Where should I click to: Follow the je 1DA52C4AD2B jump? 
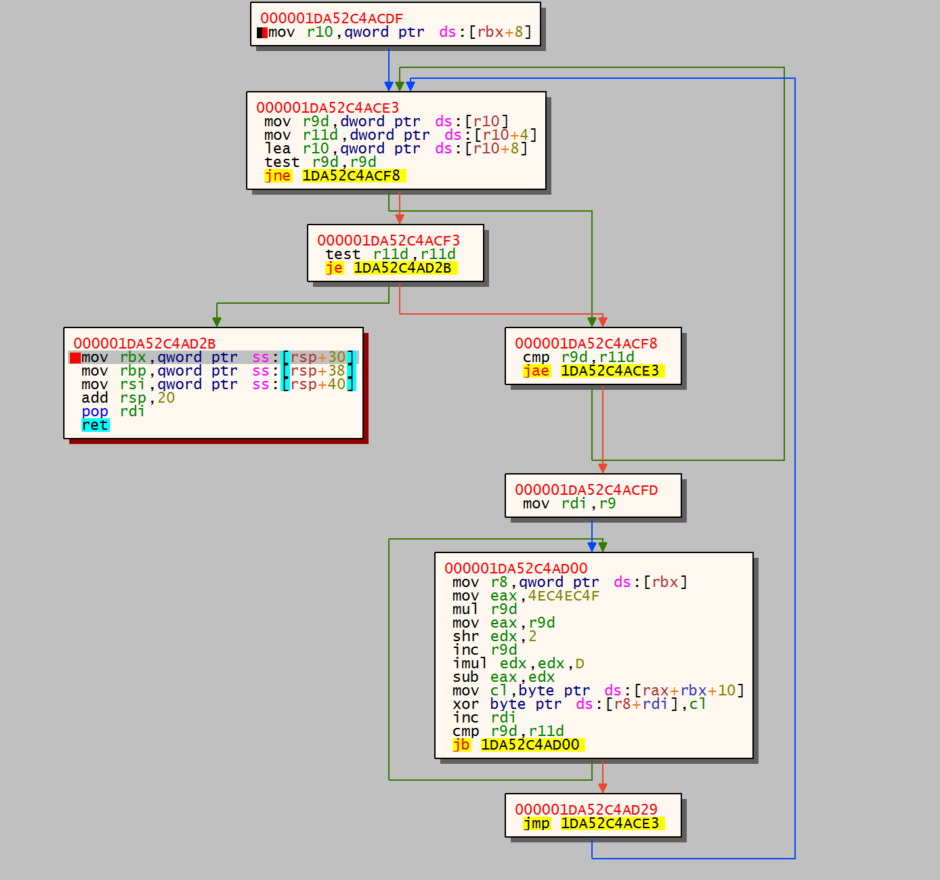coord(391,268)
